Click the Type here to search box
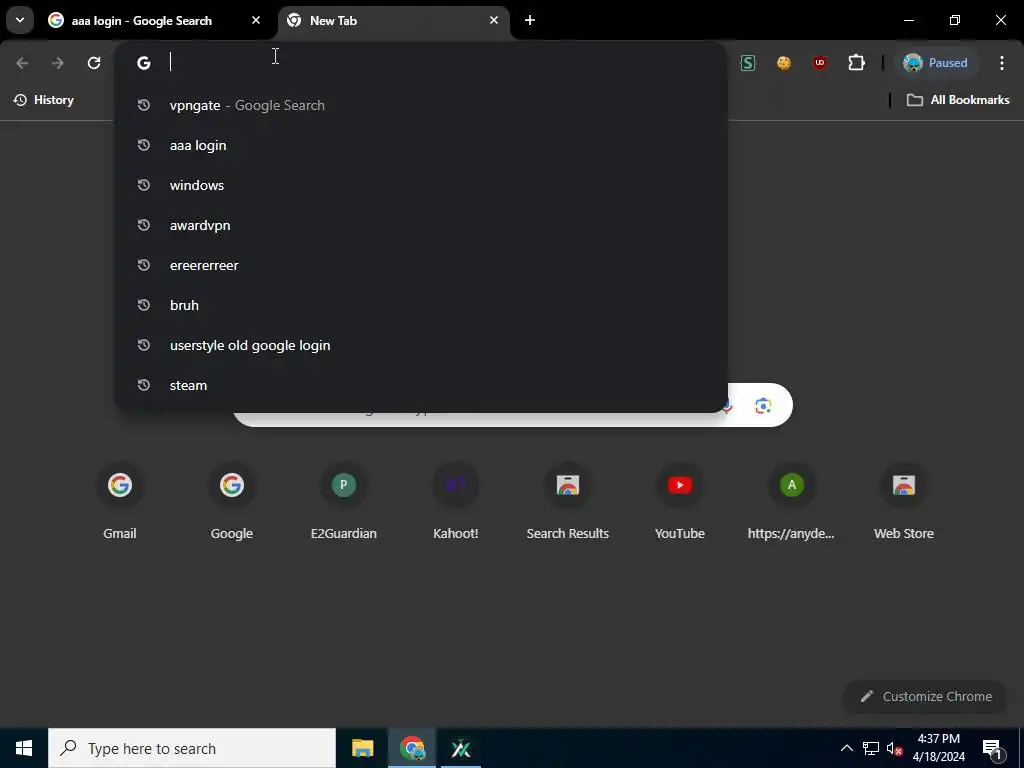The width and height of the screenshot is (1024, 768). click(192, 748)
